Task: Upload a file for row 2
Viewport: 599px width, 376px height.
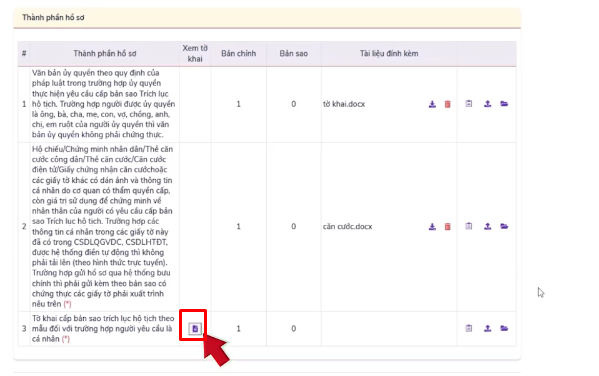Action: [487, 226]
